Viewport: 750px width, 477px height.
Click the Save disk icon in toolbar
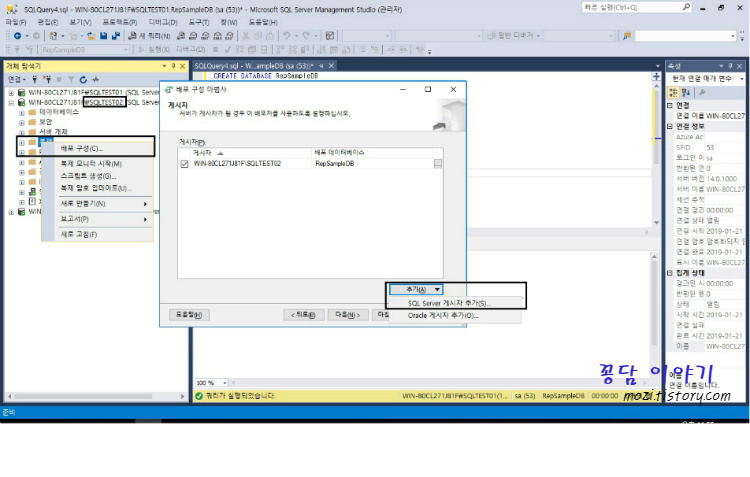click(103, 36)
